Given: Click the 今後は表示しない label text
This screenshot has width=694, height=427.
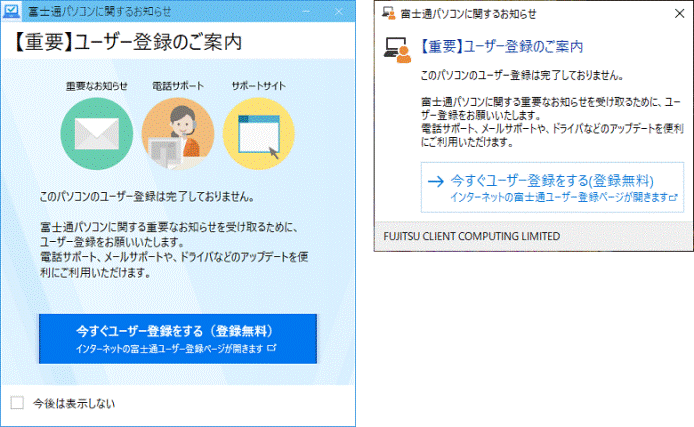Looking at the screenshot, I should point(74,403).
